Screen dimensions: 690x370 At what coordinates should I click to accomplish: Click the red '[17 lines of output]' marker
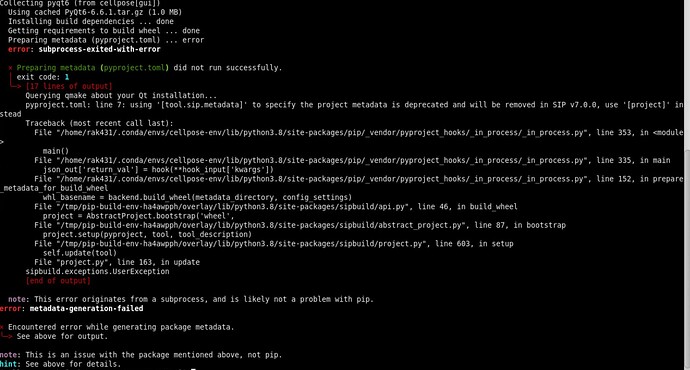click(69, 86)
